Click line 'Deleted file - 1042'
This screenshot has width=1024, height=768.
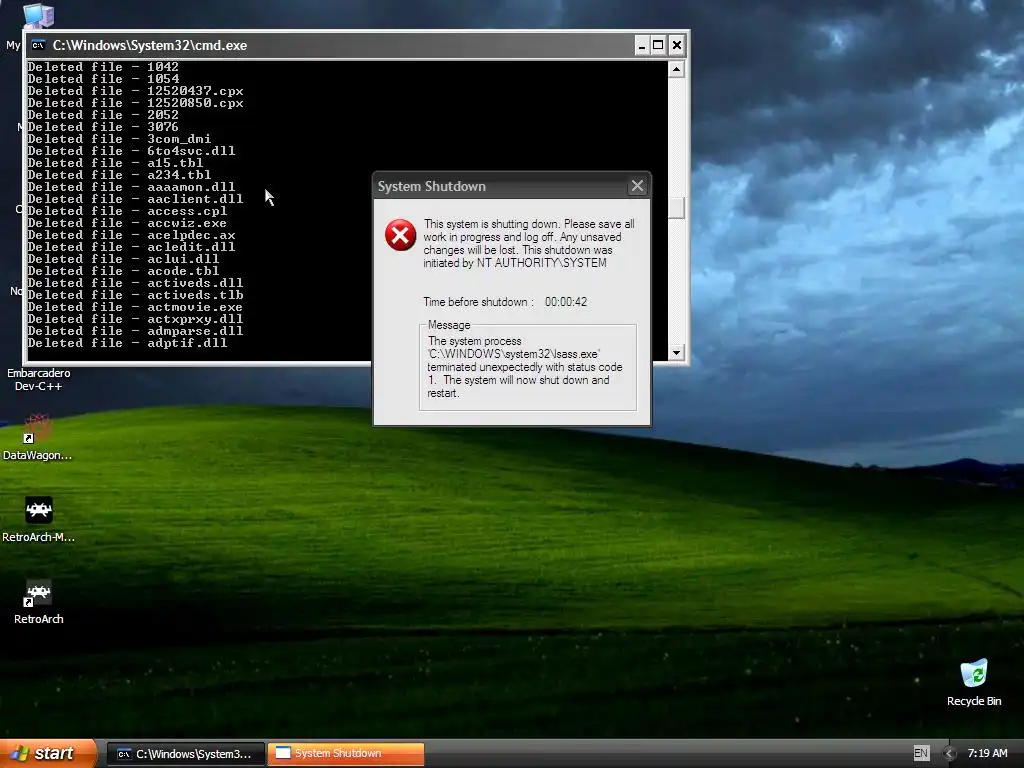pos(103,67)
